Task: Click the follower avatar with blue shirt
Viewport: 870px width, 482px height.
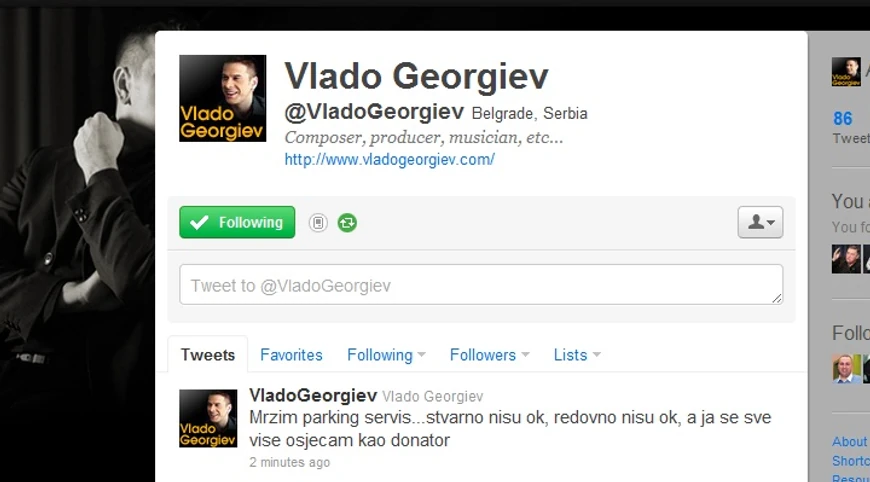Action: (846, 369)
